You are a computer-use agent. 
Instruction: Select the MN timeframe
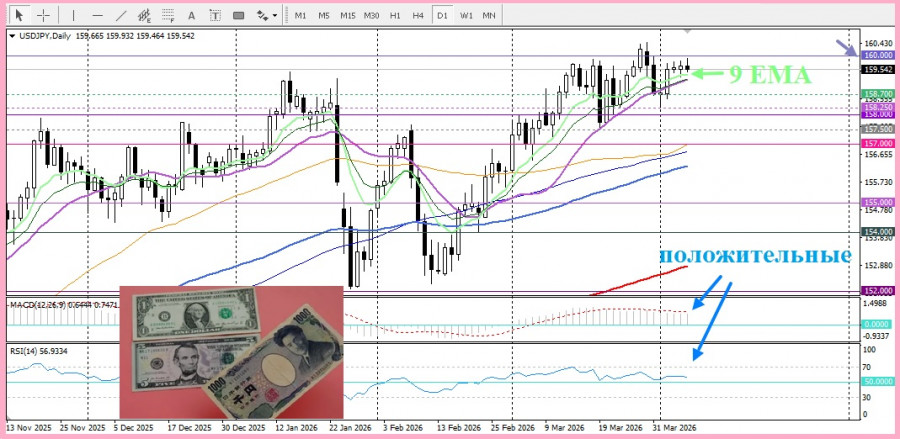coord(488,15)
